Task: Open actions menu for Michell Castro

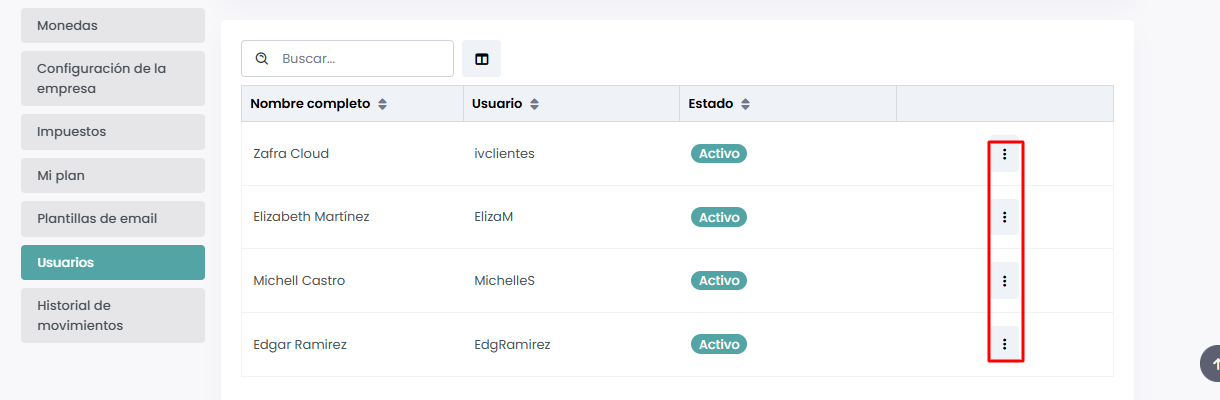Action: coord(1004,281)
